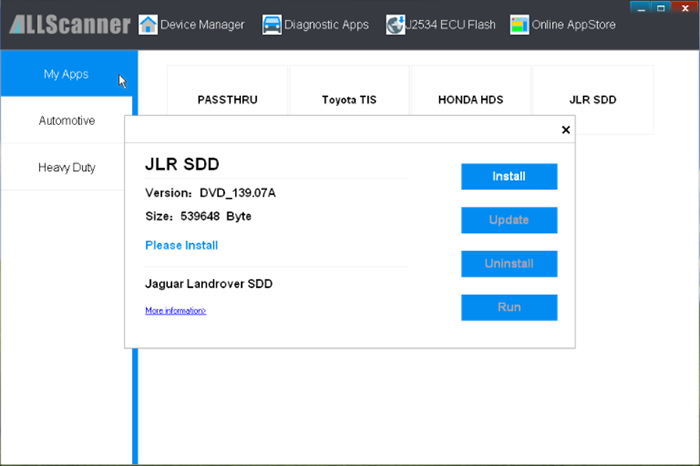This screenshot has height=466, width=700.
Task: Close the JLR SDD dialog
Action: [566, 129]
